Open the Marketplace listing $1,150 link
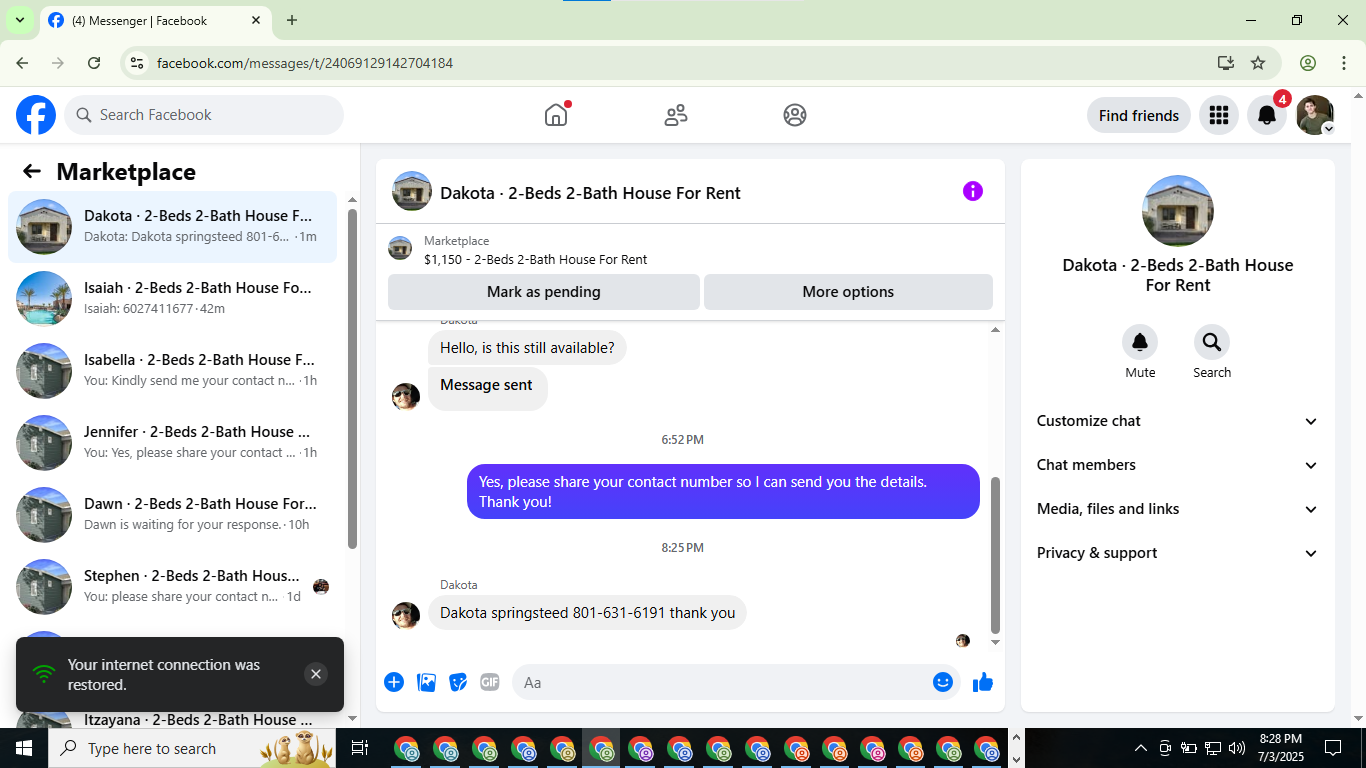 pos(535,259)
